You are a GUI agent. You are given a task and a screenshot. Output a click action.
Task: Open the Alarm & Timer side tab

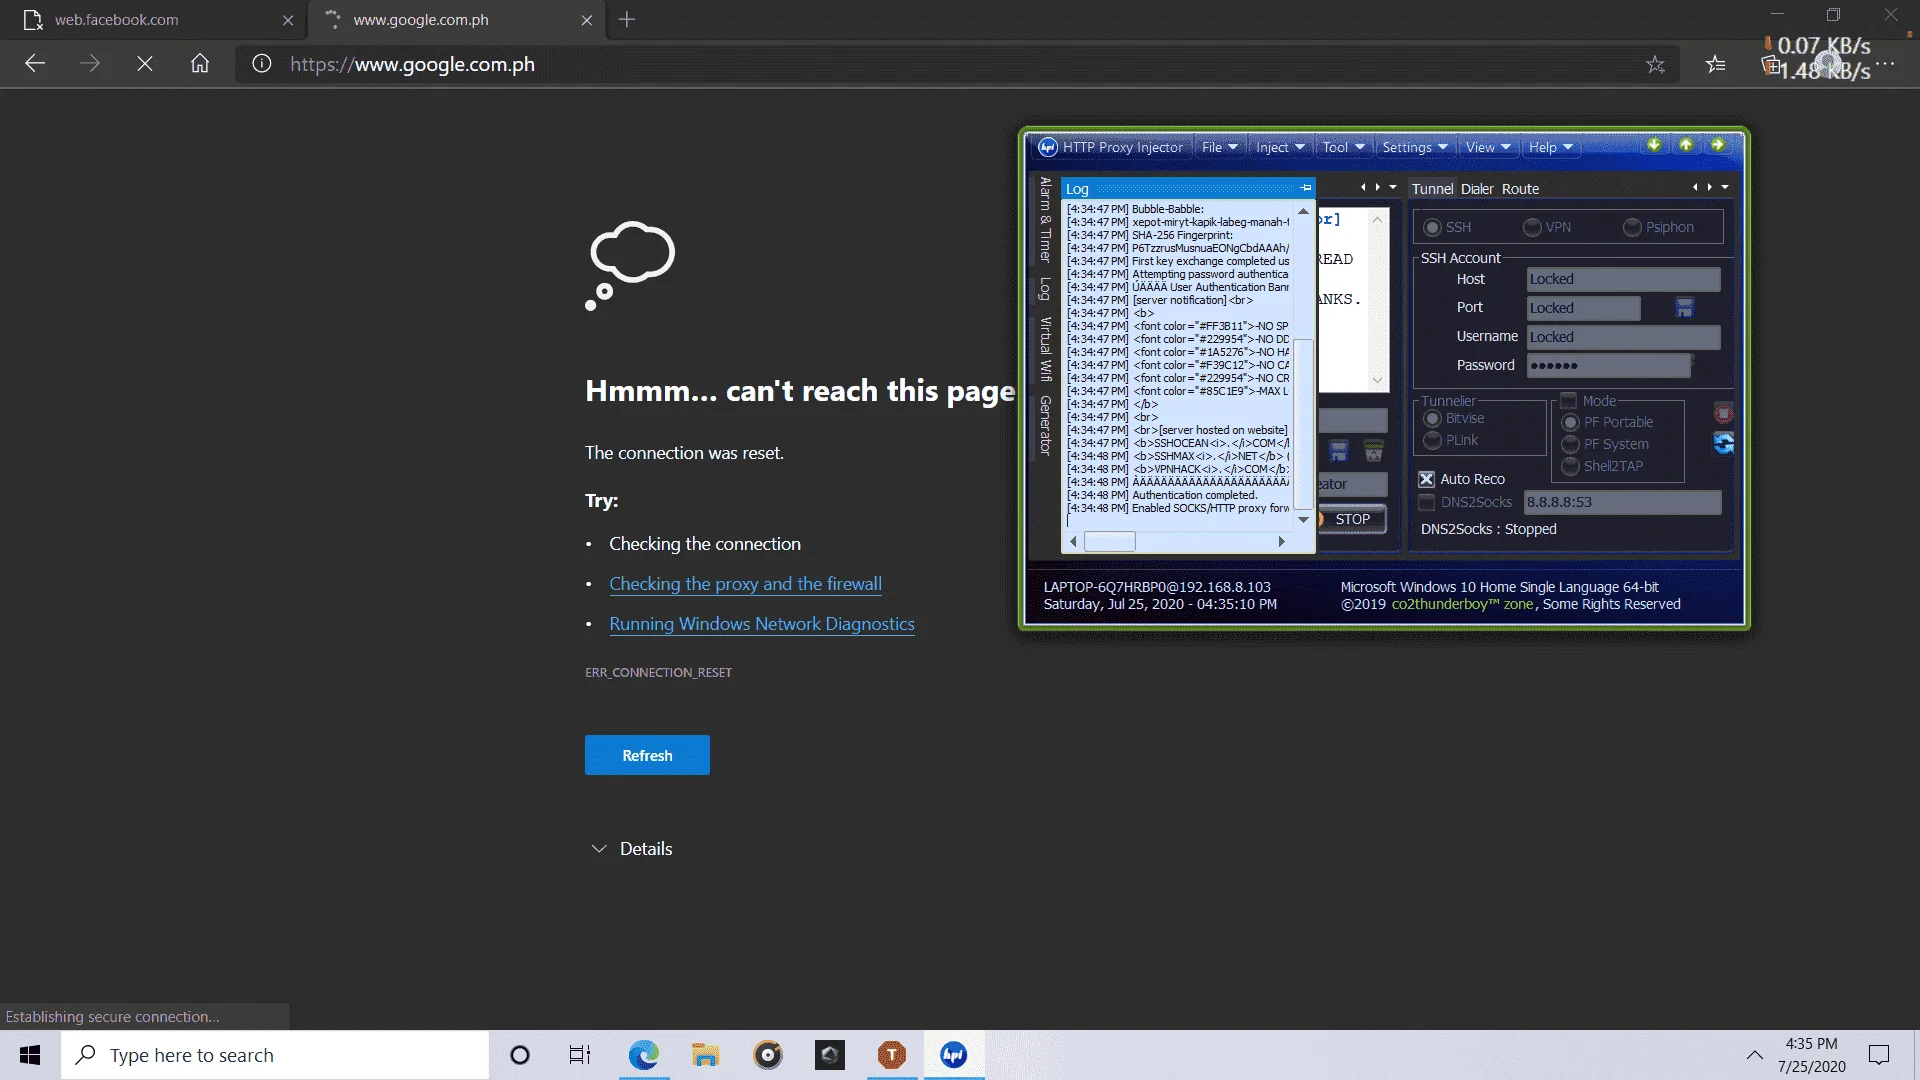[x=1045, y=219]
